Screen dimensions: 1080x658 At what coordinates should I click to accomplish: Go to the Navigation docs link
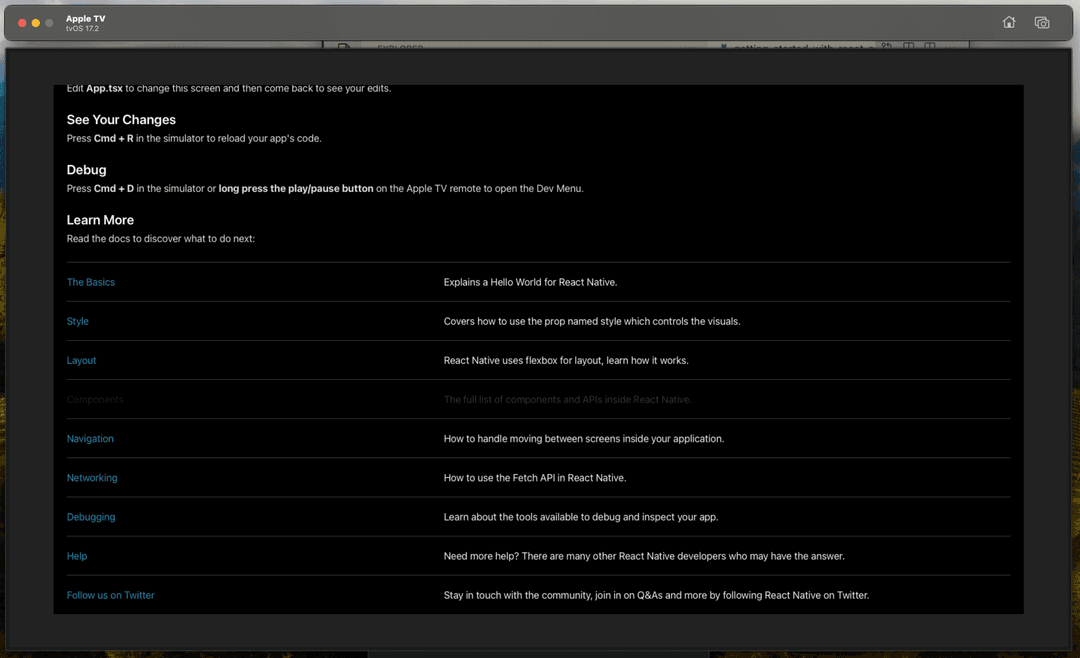90,438
